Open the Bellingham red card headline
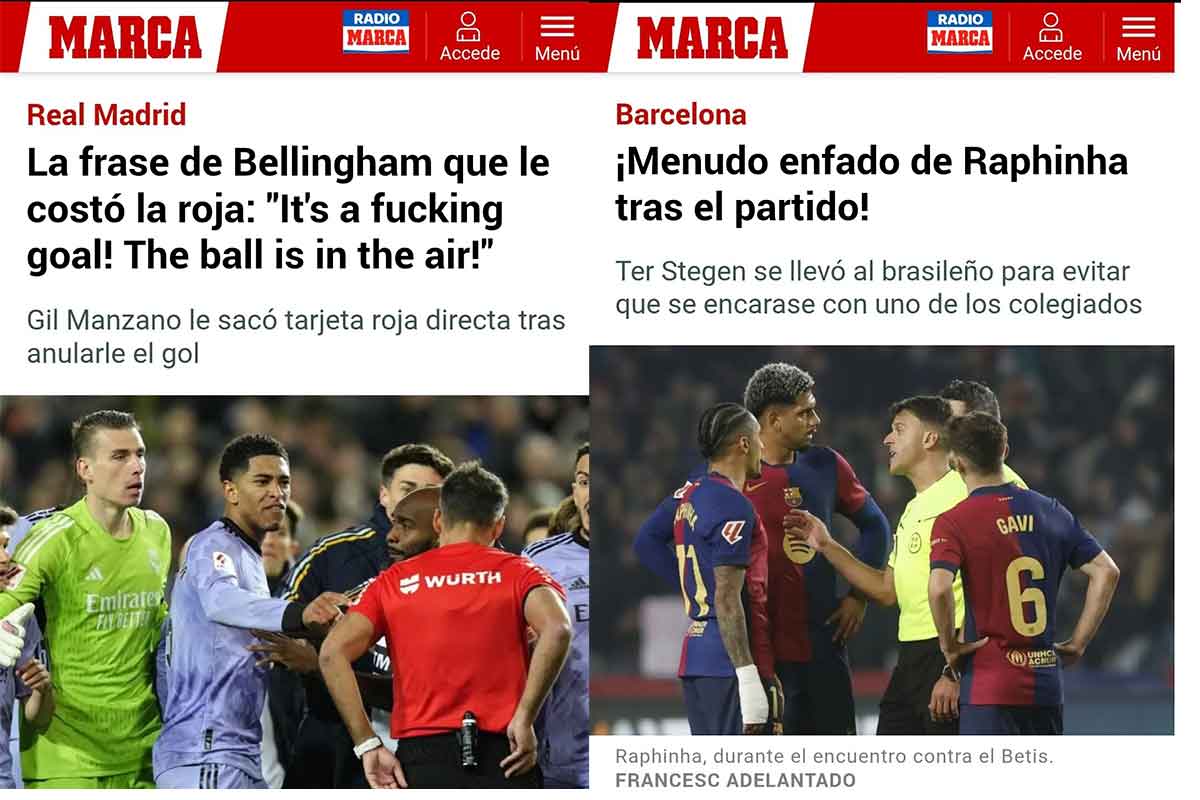This screenshot has height=800, width=1200. 288,210
